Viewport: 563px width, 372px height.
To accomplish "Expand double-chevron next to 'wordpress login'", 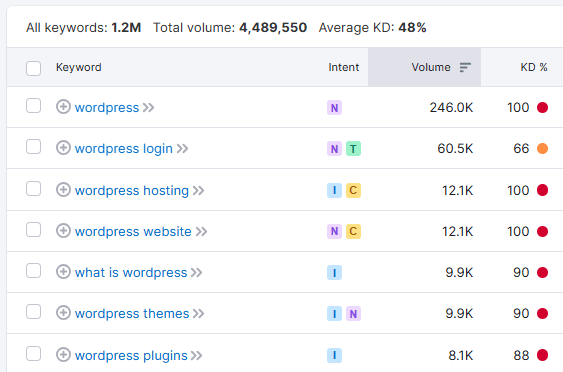I will click(182, 149).
